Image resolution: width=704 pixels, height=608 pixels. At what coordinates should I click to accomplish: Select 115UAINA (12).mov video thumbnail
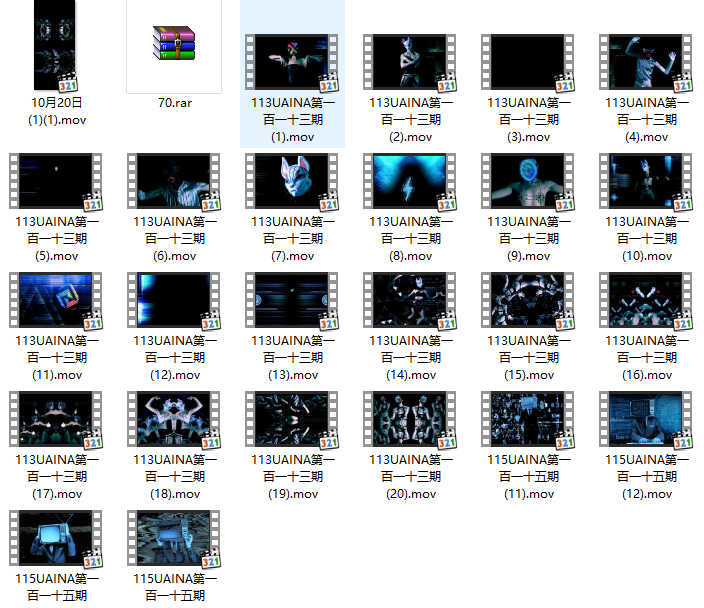(x=646, y=419)
